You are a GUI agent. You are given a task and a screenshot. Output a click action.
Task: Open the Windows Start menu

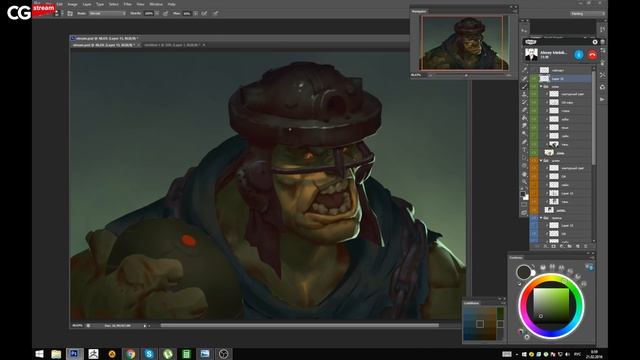pos(39,354)
